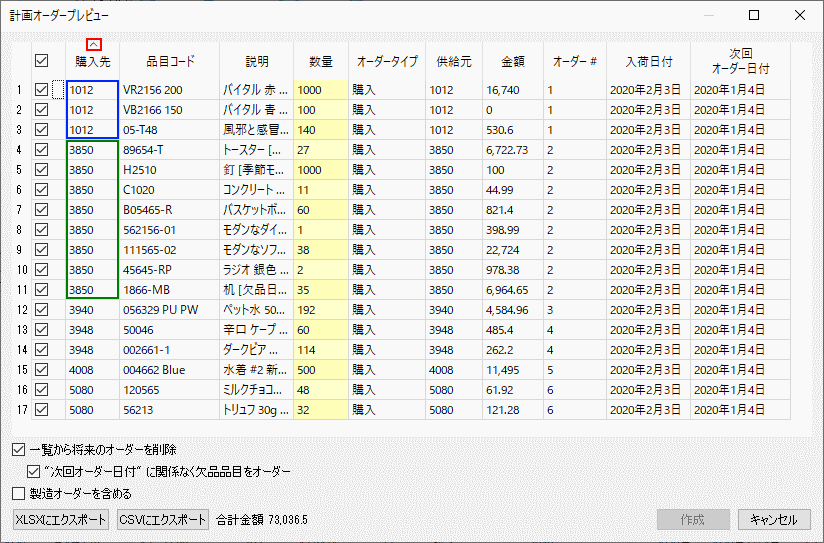Click CSVにエクスポート button
Viewport: 824px width, 543px height.
coord(163,520)
